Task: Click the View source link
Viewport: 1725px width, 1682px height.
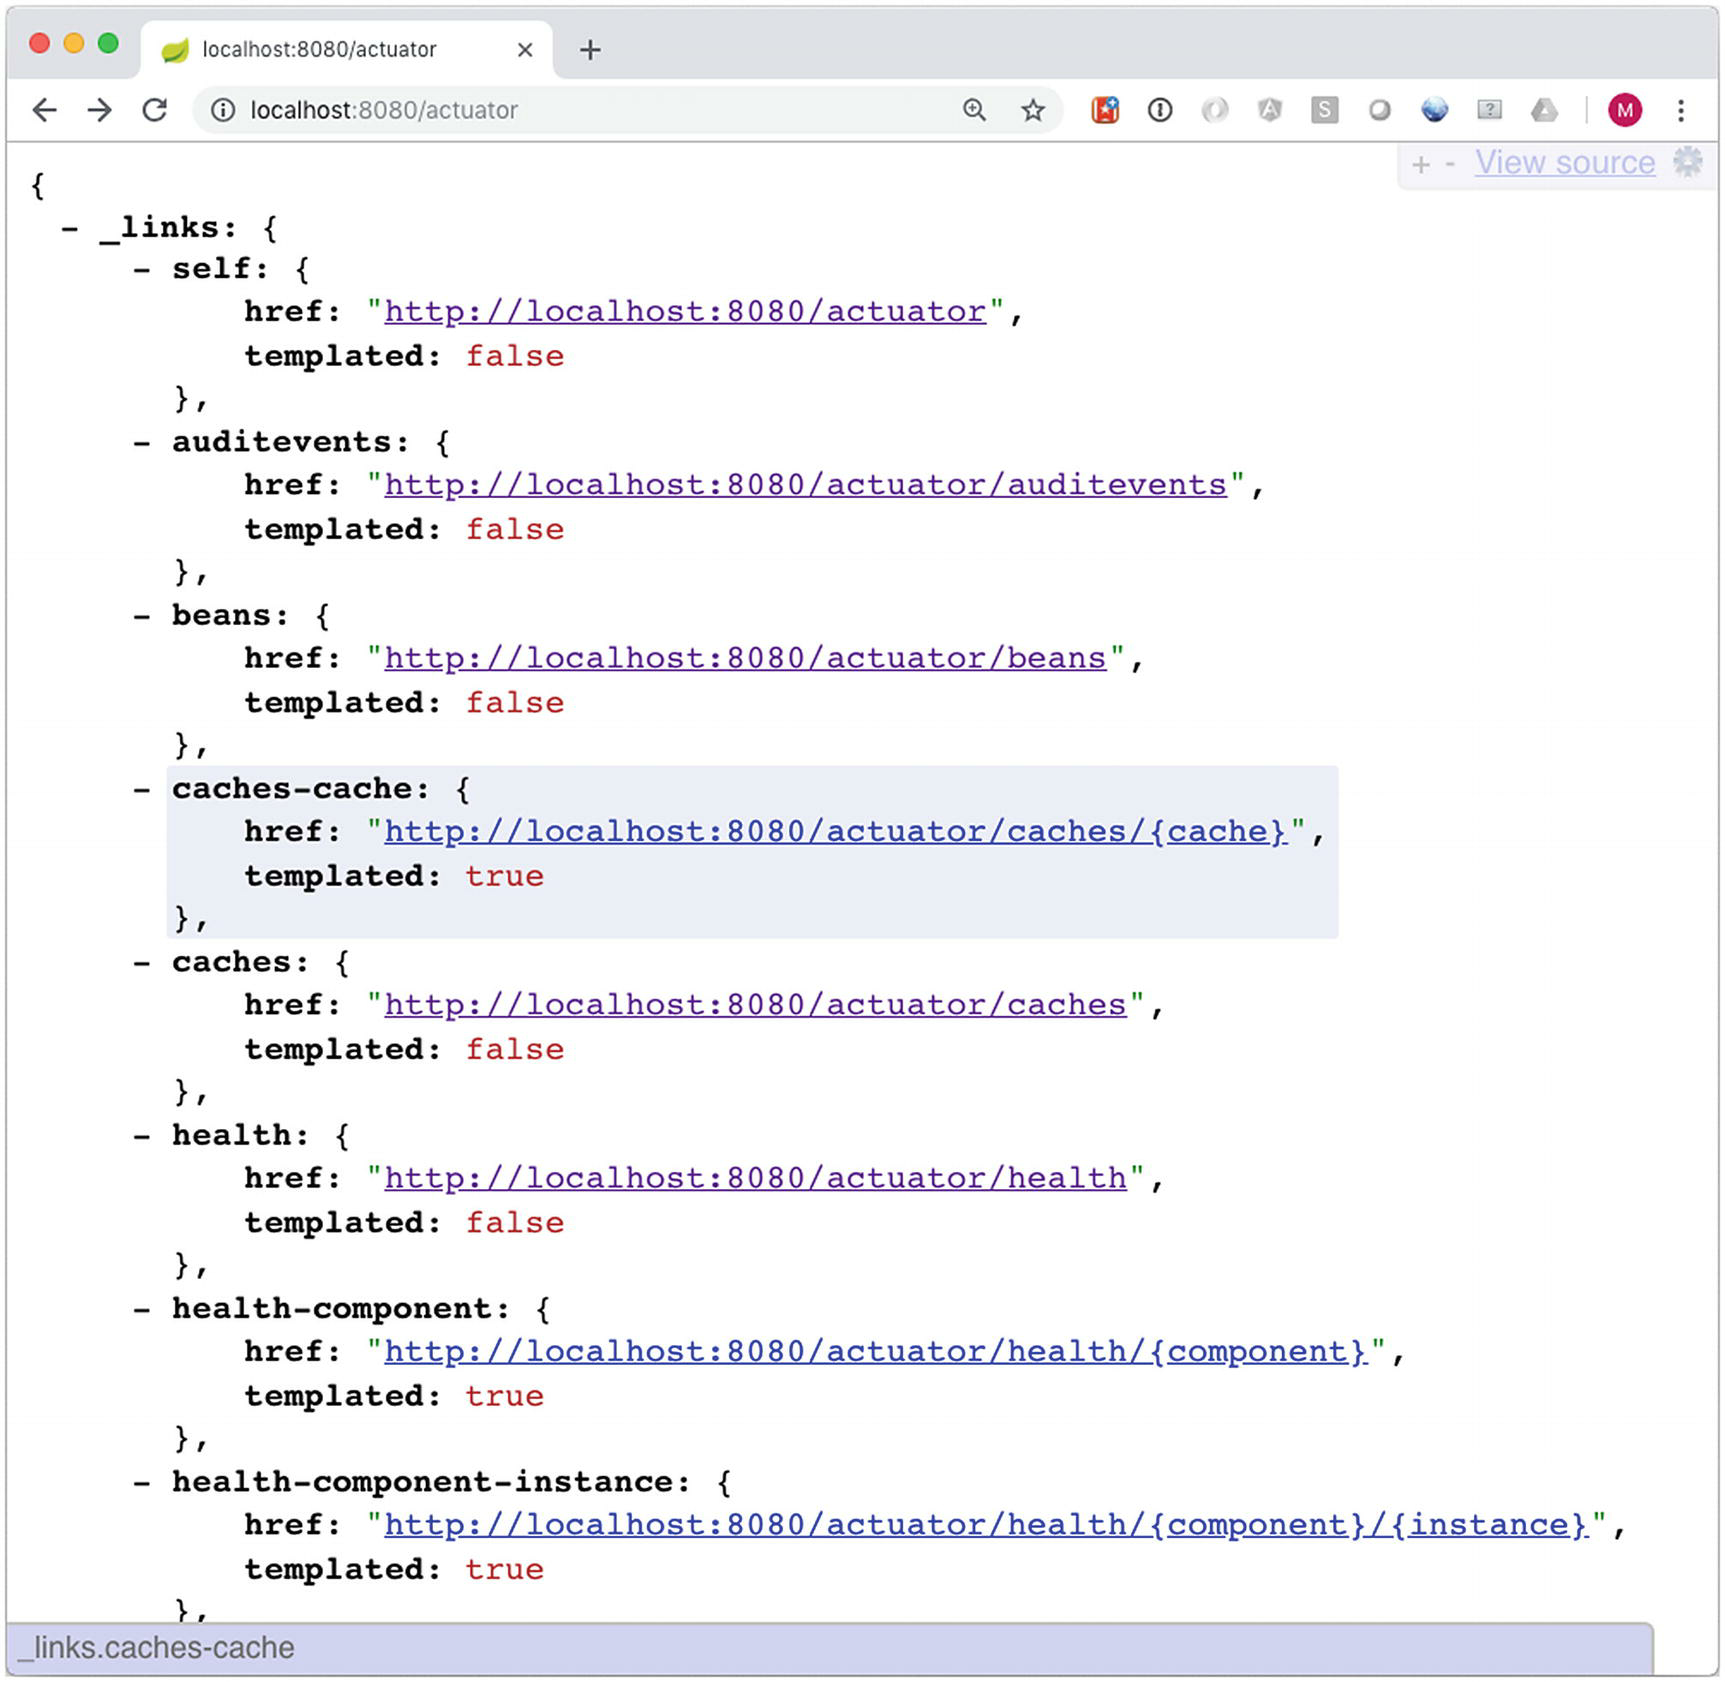Action: click(x=1564, y=163)
